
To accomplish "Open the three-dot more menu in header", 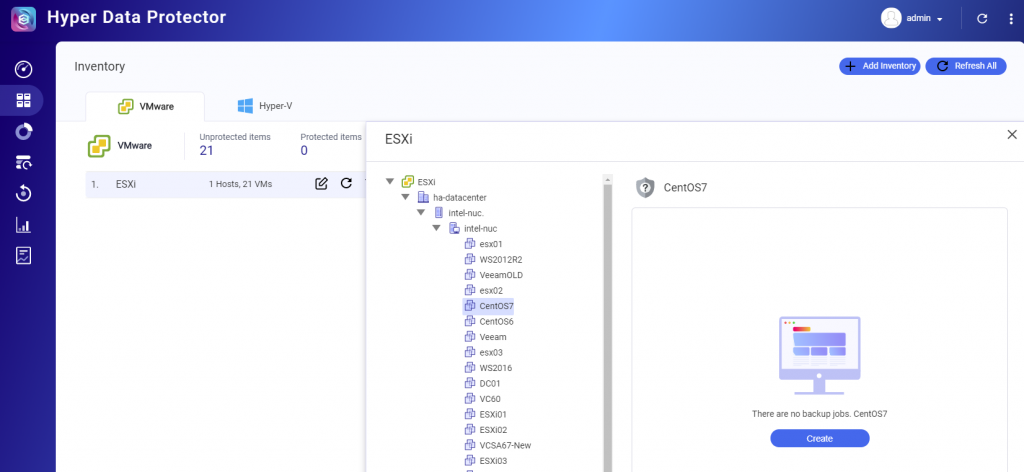I will [1010, 18].
